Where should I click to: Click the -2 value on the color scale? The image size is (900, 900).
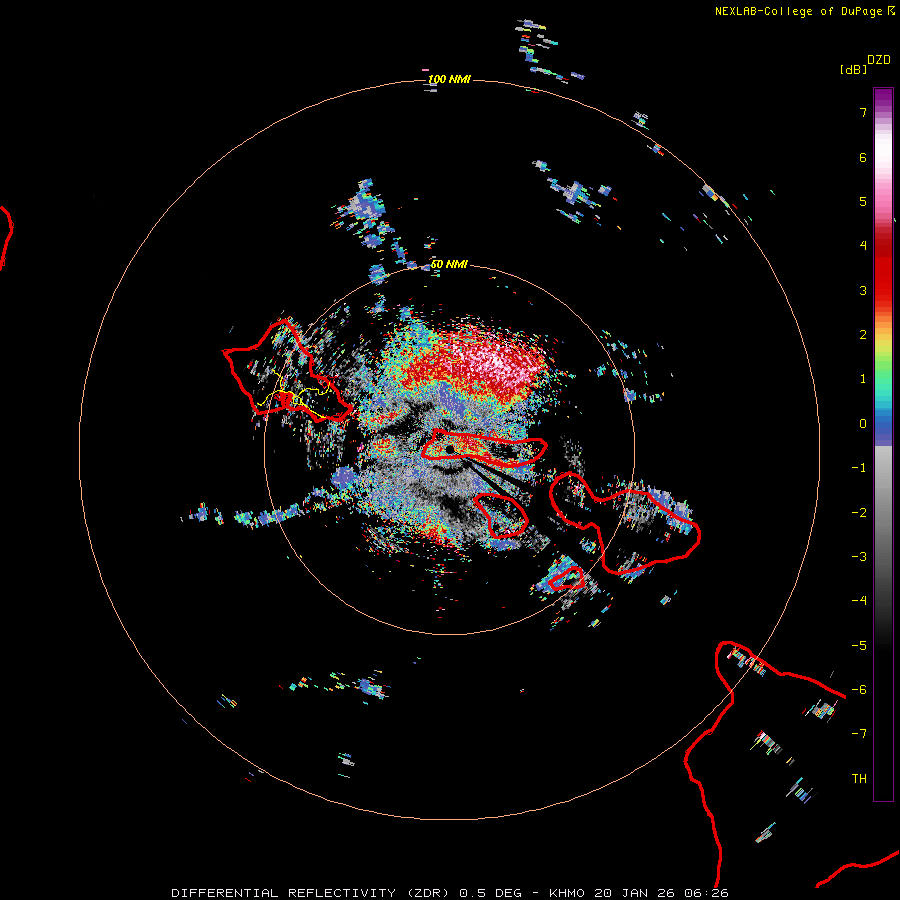(x=859, y=513)
